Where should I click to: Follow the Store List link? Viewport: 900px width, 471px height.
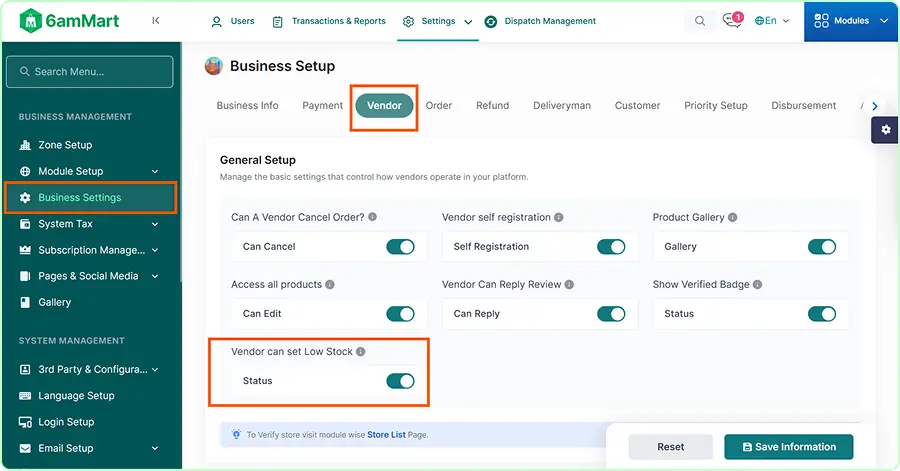(386, 435)
